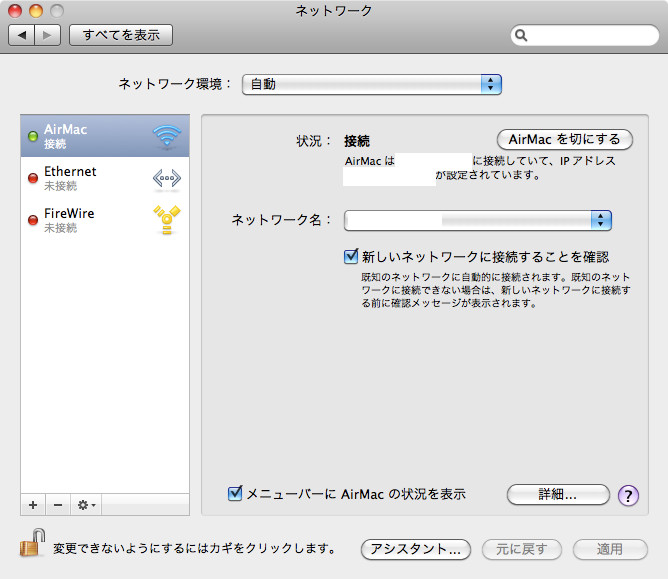Click the lock icon to prevent changes
The width and height of the screenshot is (668, 579).
(x=29, y=547)
